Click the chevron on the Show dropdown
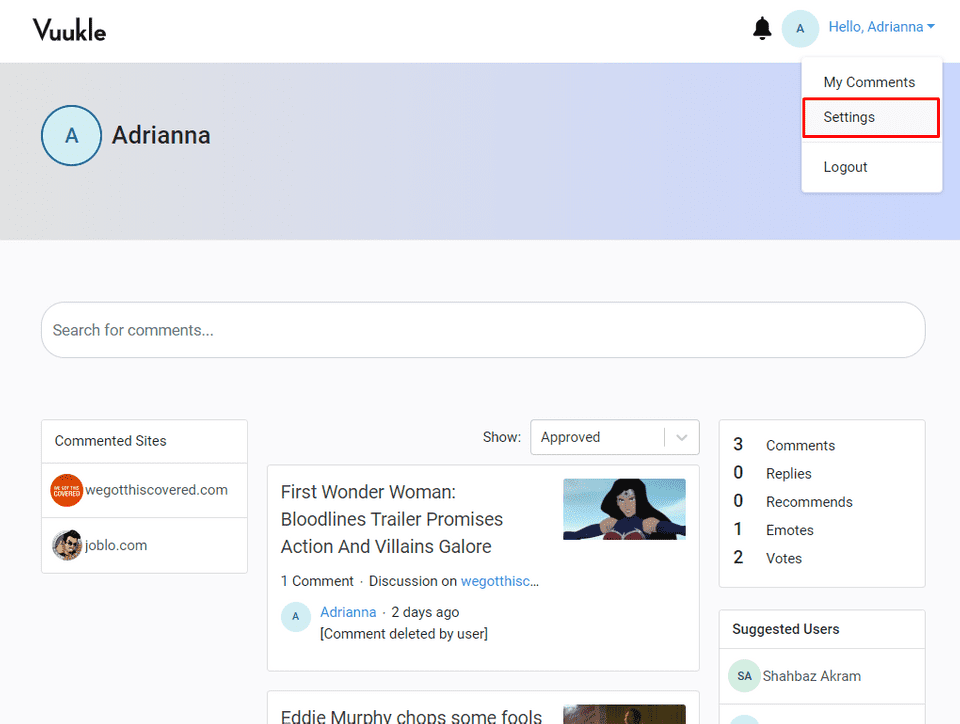The image size is (960, 724). pos(681,437)
